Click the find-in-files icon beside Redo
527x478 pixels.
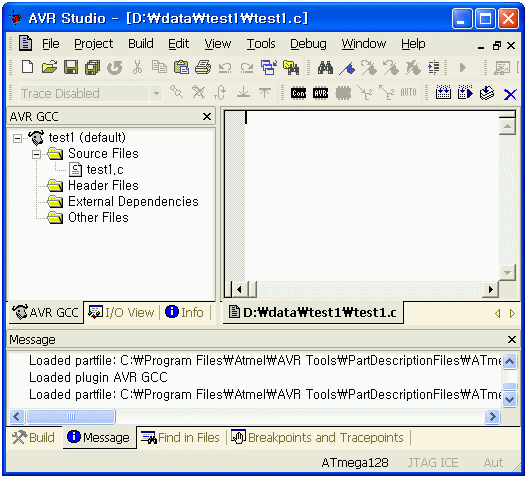tap(291, 67)
